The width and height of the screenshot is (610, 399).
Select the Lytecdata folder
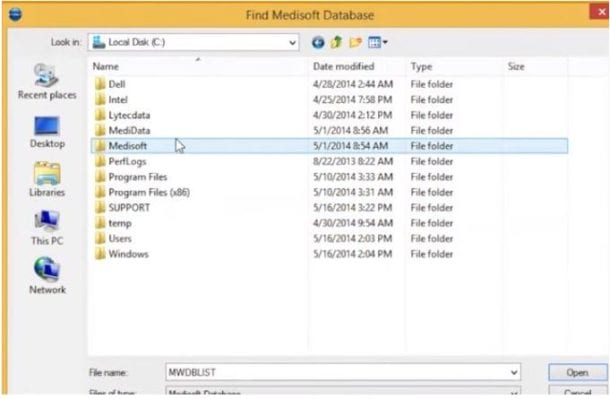(129, 115)
